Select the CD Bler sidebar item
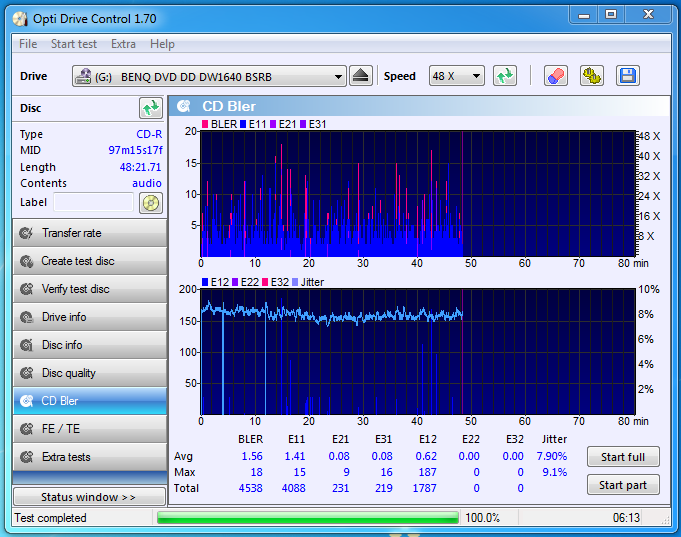This screenshot has height=537, width=681. point(90,401)
